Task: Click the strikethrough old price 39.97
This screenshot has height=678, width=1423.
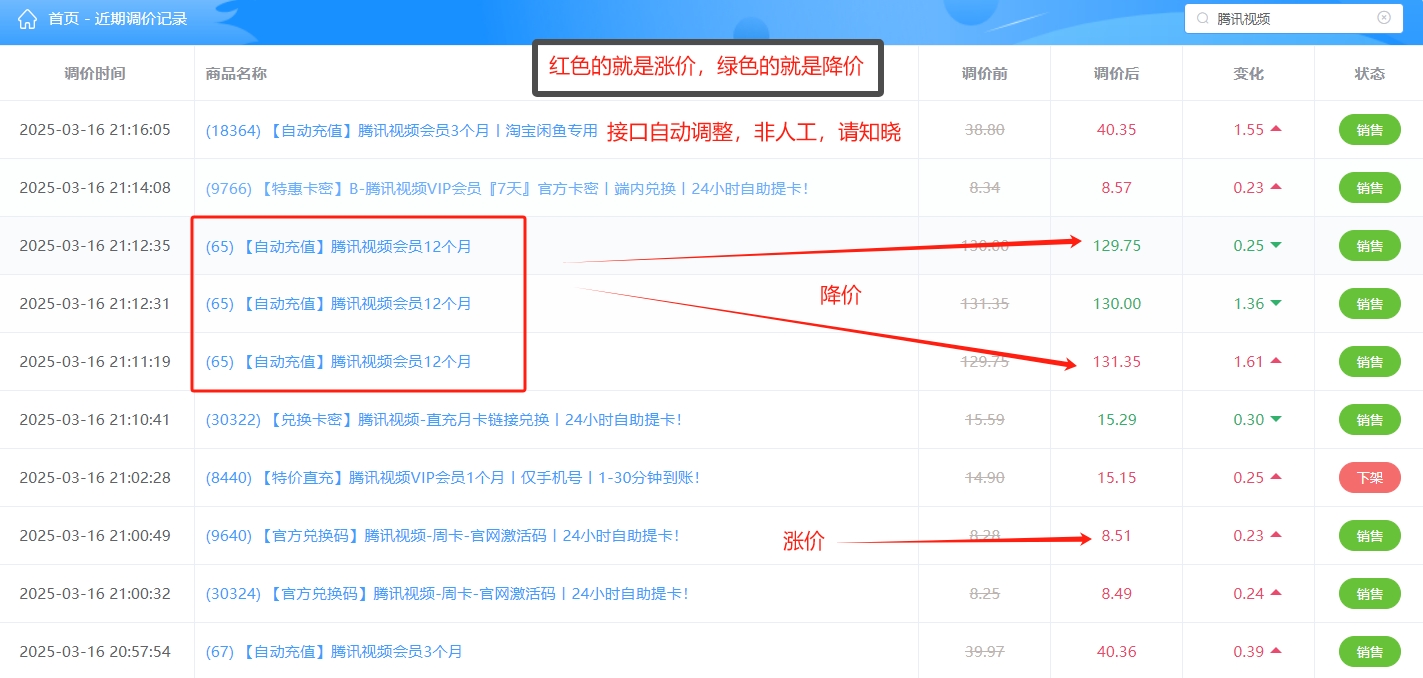Action: [984, 652]
